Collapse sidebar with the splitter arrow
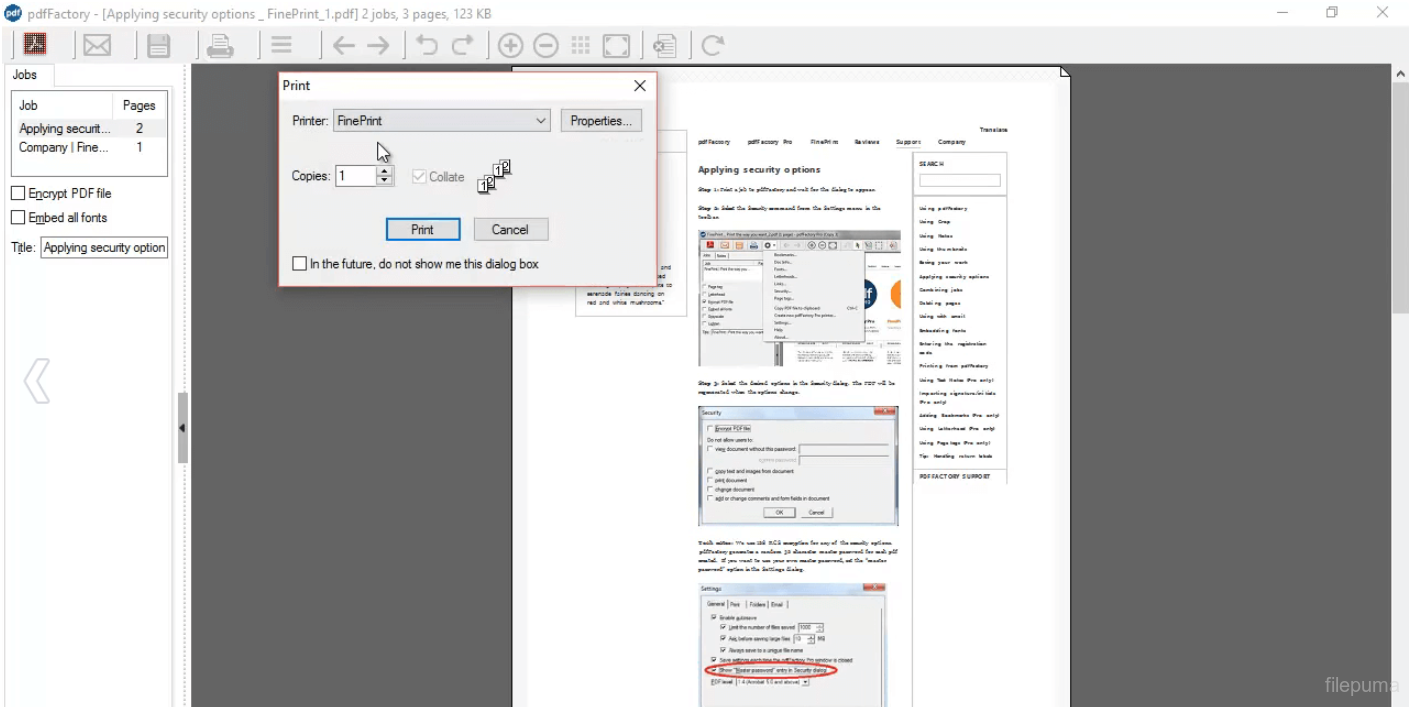Screen dimensions: 1411x707 [x=182, y=428]
